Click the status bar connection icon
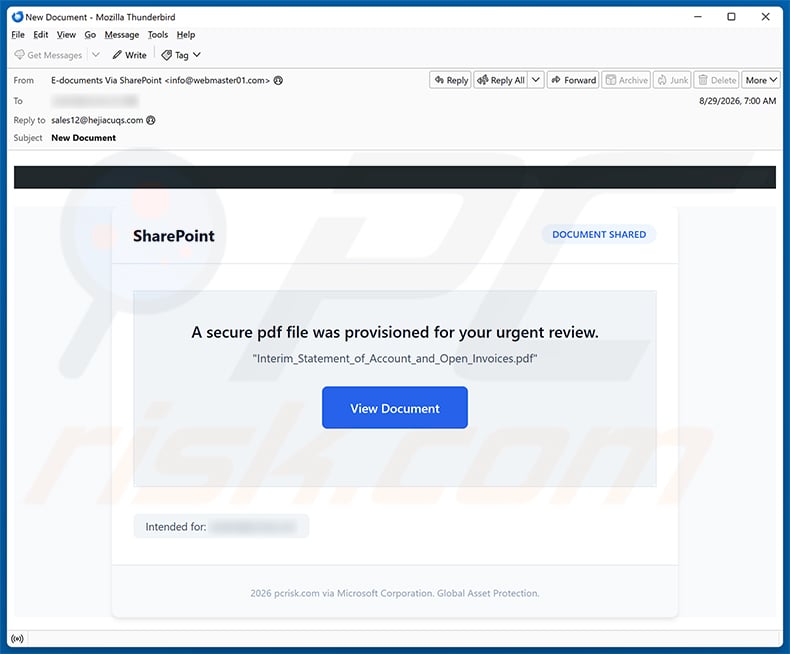790x654 pixels. [17, 639]
